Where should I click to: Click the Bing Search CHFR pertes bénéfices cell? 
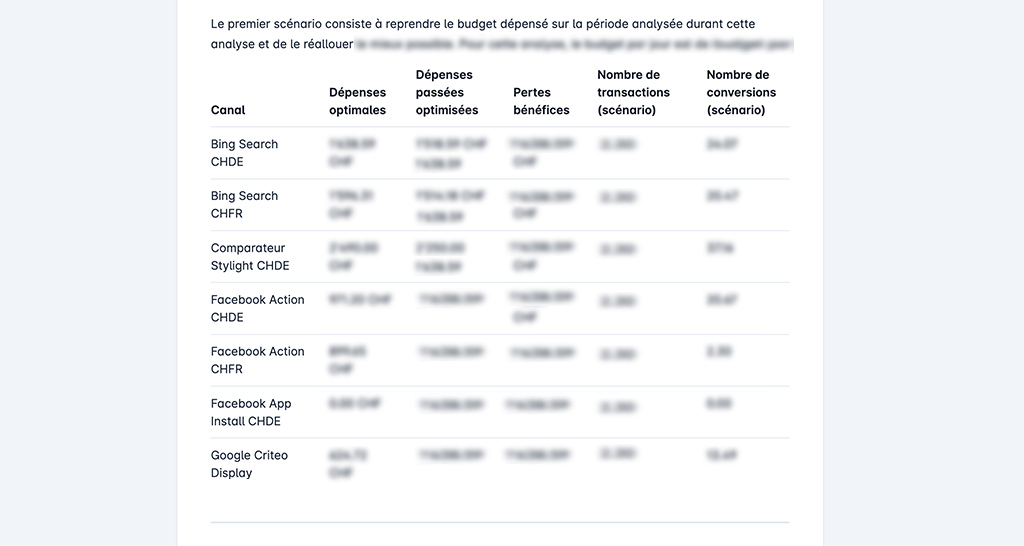[541, 204]
